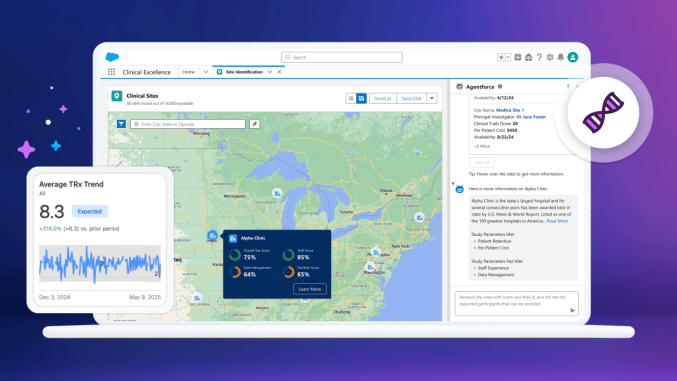Image resolution: width=677 pixels, height=381 pixels.
Task: Click the global Search field
Action: 342,57
